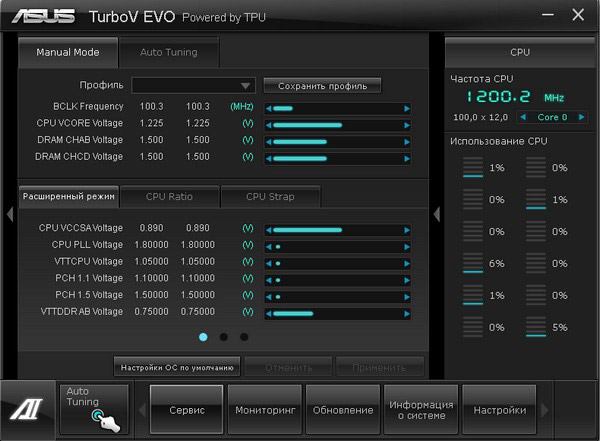Decrease DRAM CHCD Voltage with left arrow
Viewport: 600px width, 441px height.
pos(269,158)
